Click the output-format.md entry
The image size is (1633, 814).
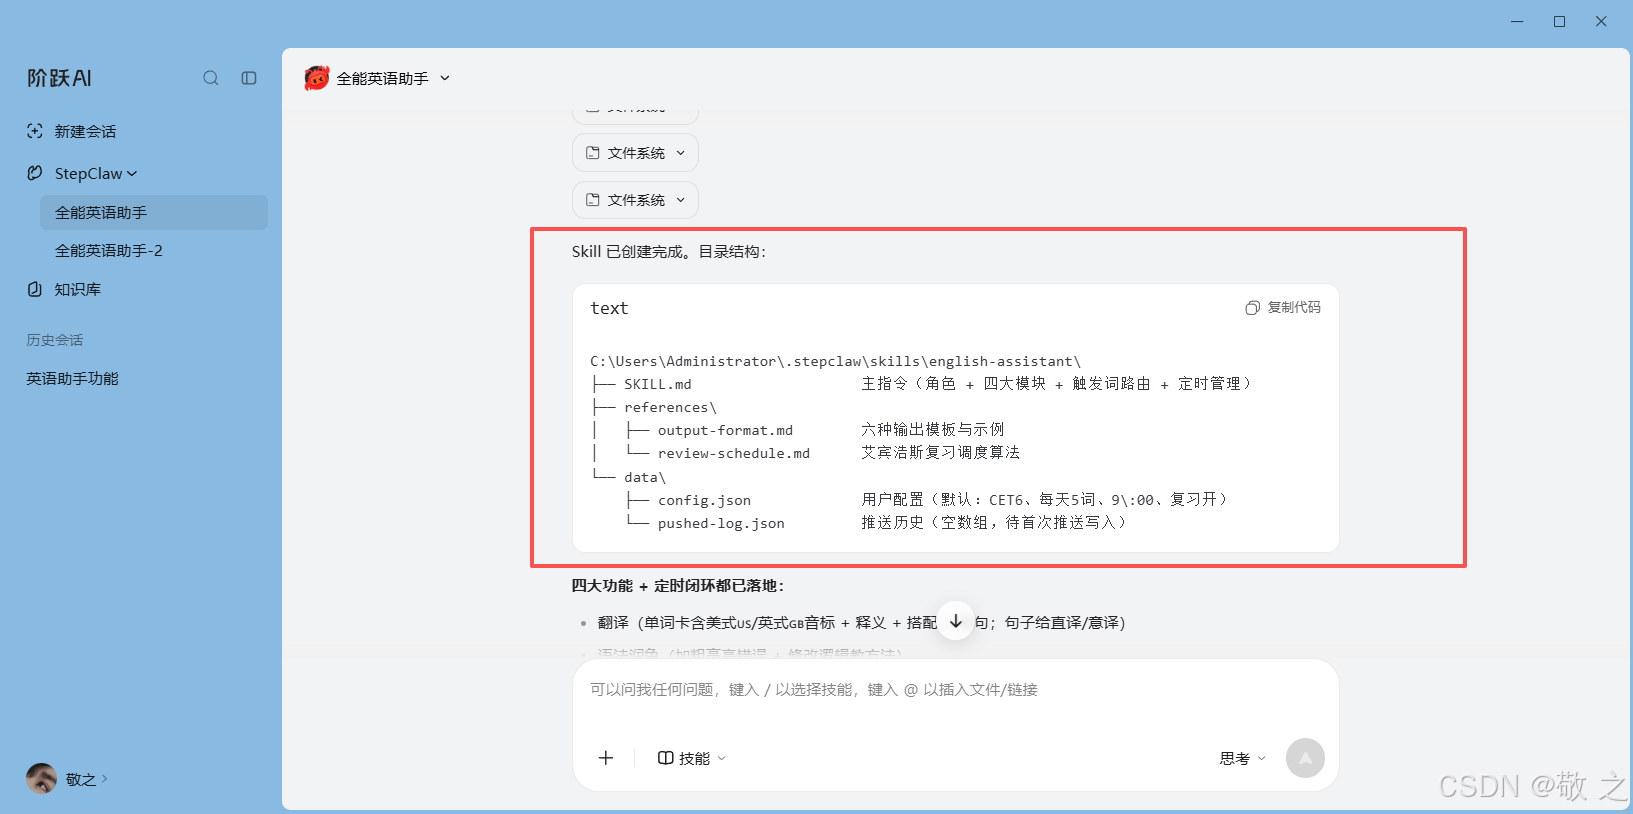click(x=725, y=430)
